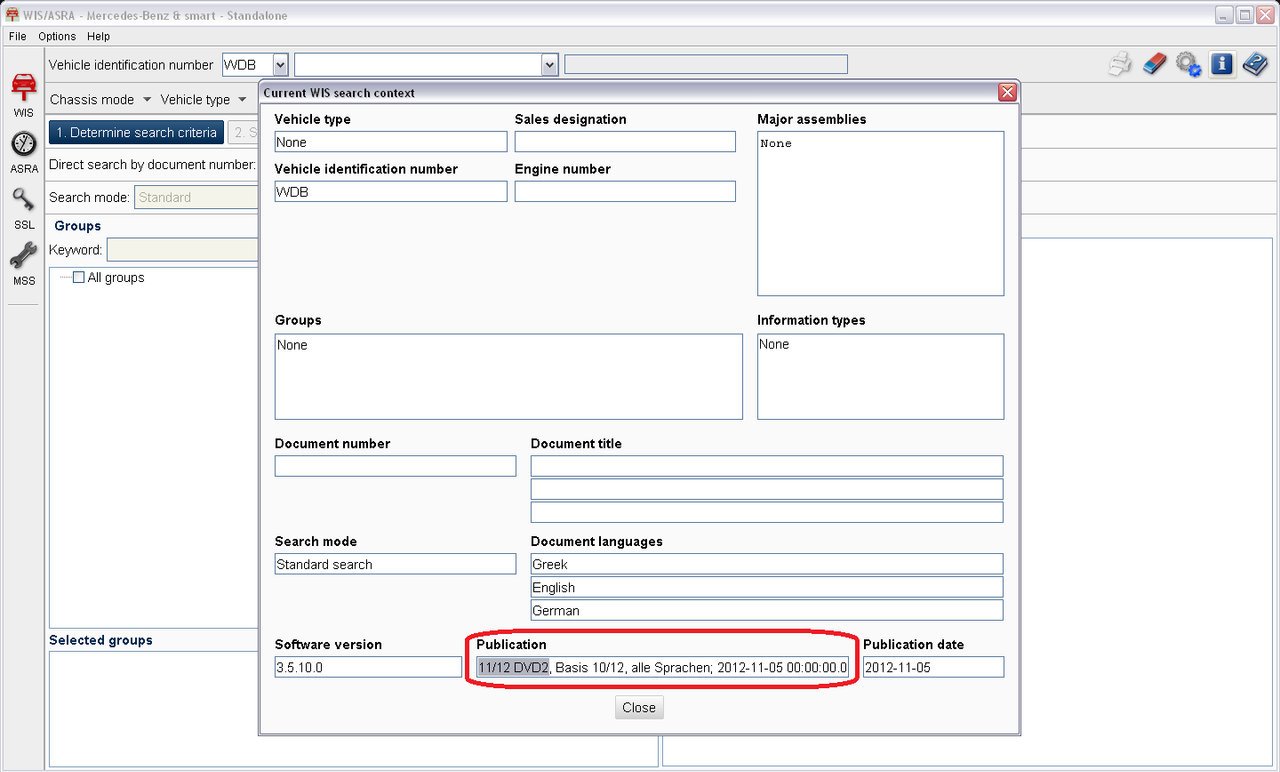
Task: Toggle the All groups checkbox
Action: click(79, 278)
